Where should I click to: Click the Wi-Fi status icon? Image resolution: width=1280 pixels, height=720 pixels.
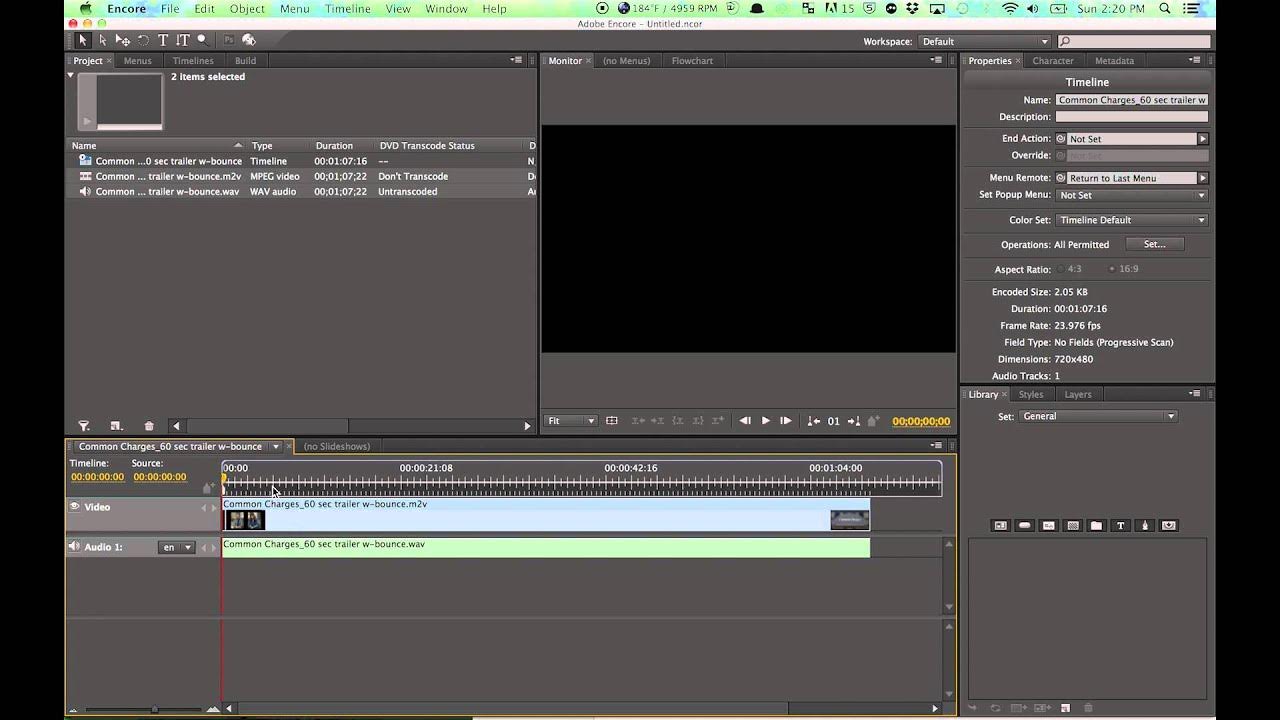coord(1009,9)
